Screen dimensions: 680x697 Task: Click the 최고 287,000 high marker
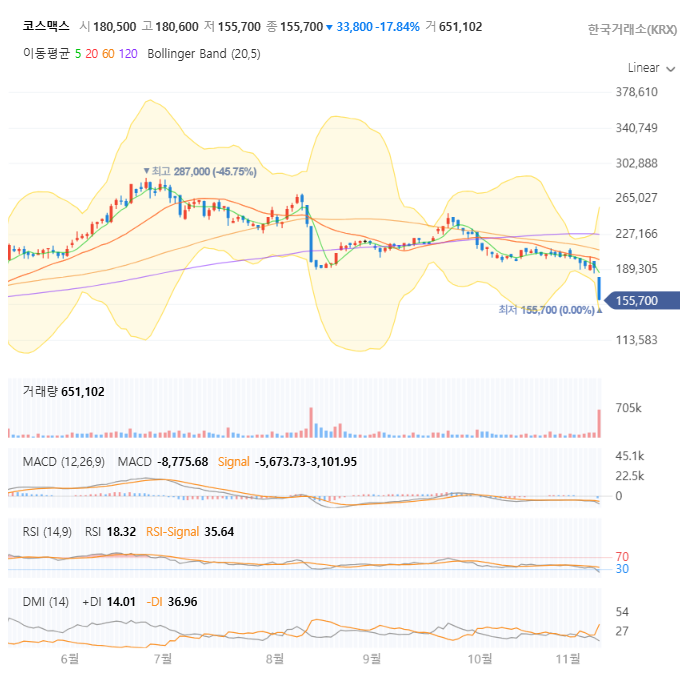point(200,171)
